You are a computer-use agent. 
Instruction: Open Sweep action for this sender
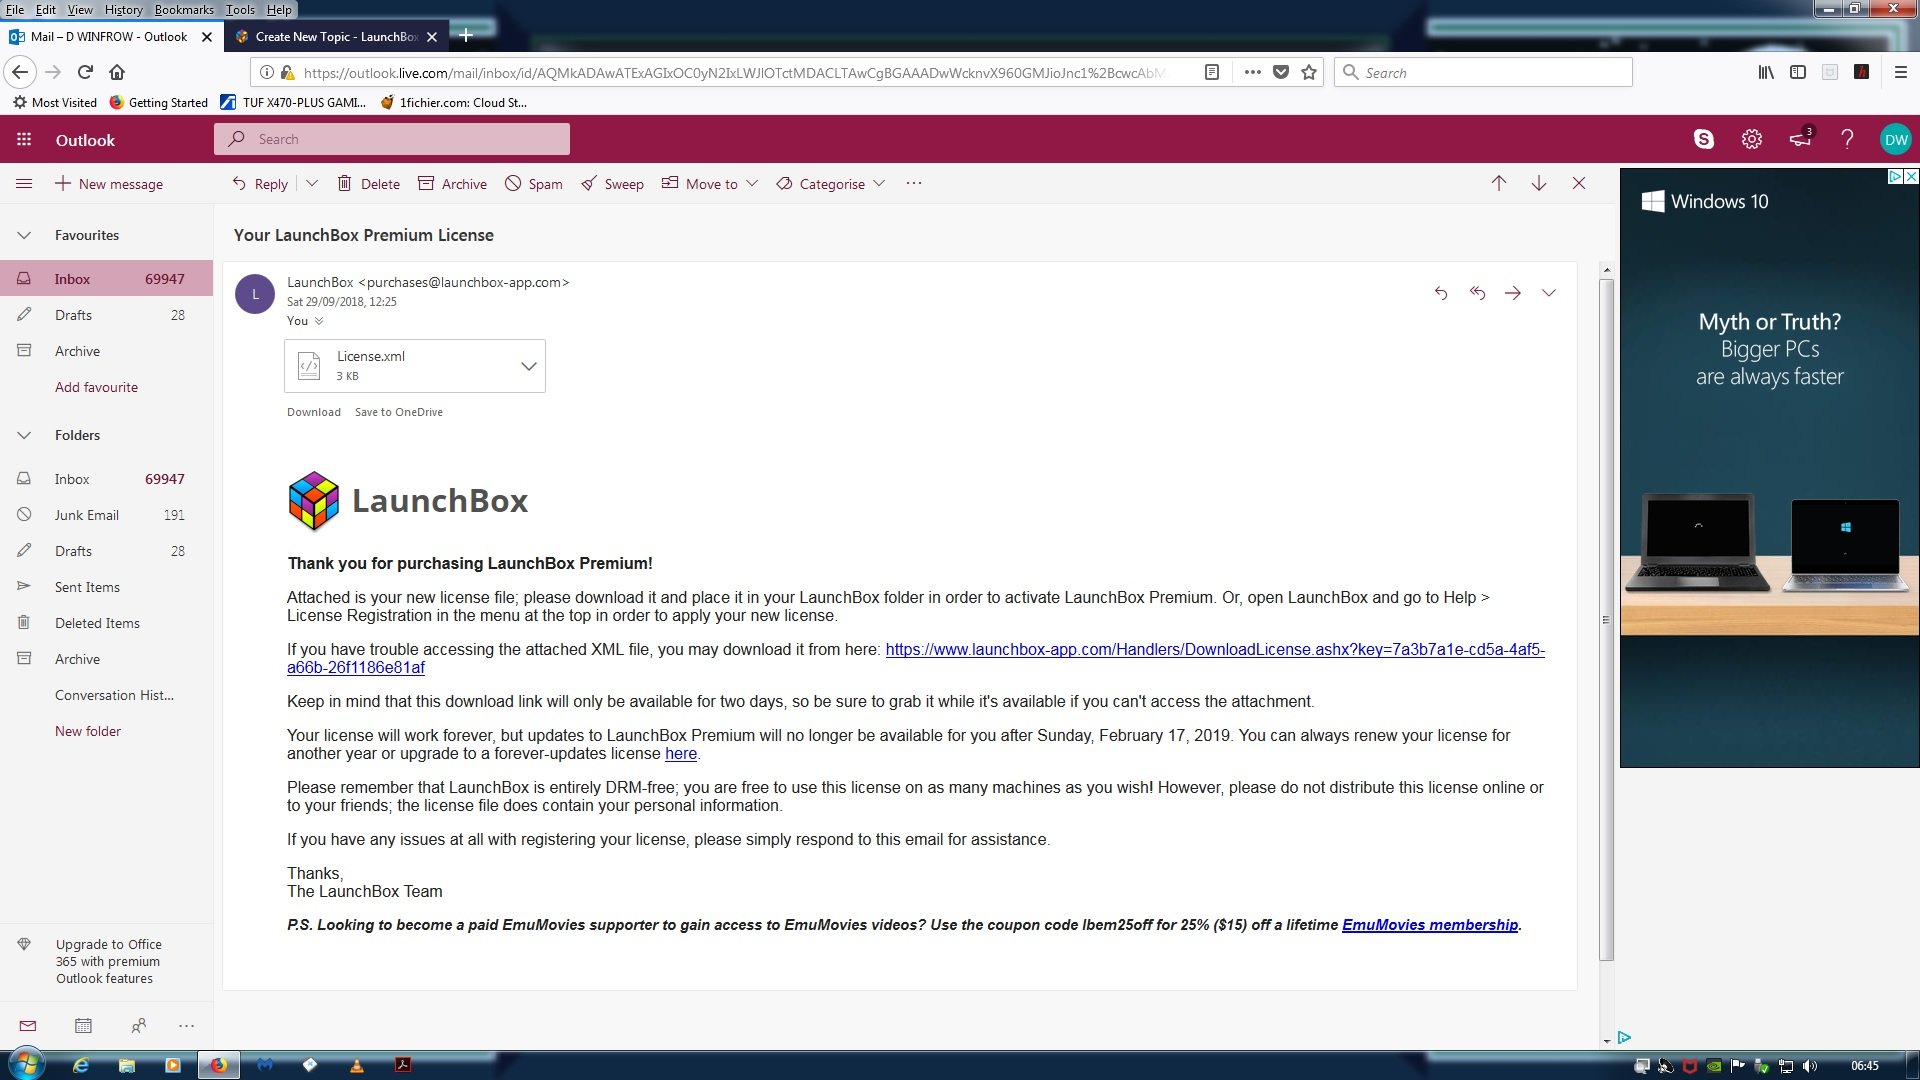612,184
